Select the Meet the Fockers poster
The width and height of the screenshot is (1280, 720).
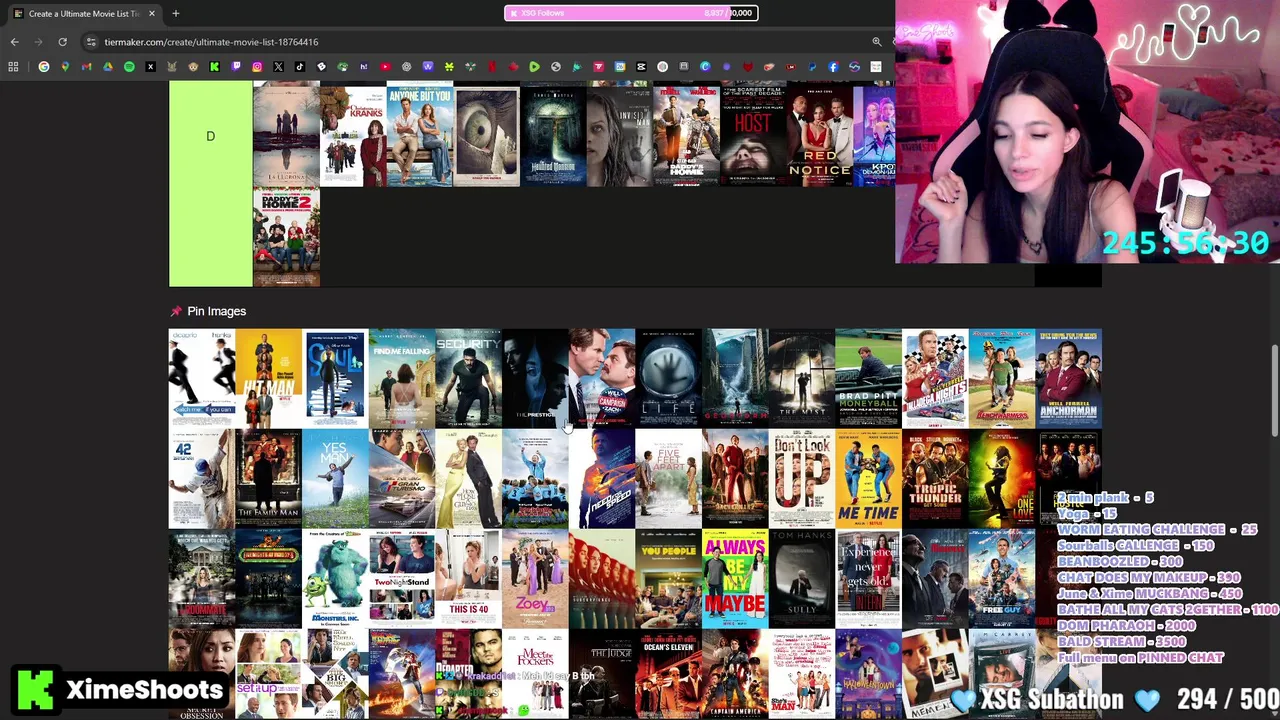click(535, 674)
